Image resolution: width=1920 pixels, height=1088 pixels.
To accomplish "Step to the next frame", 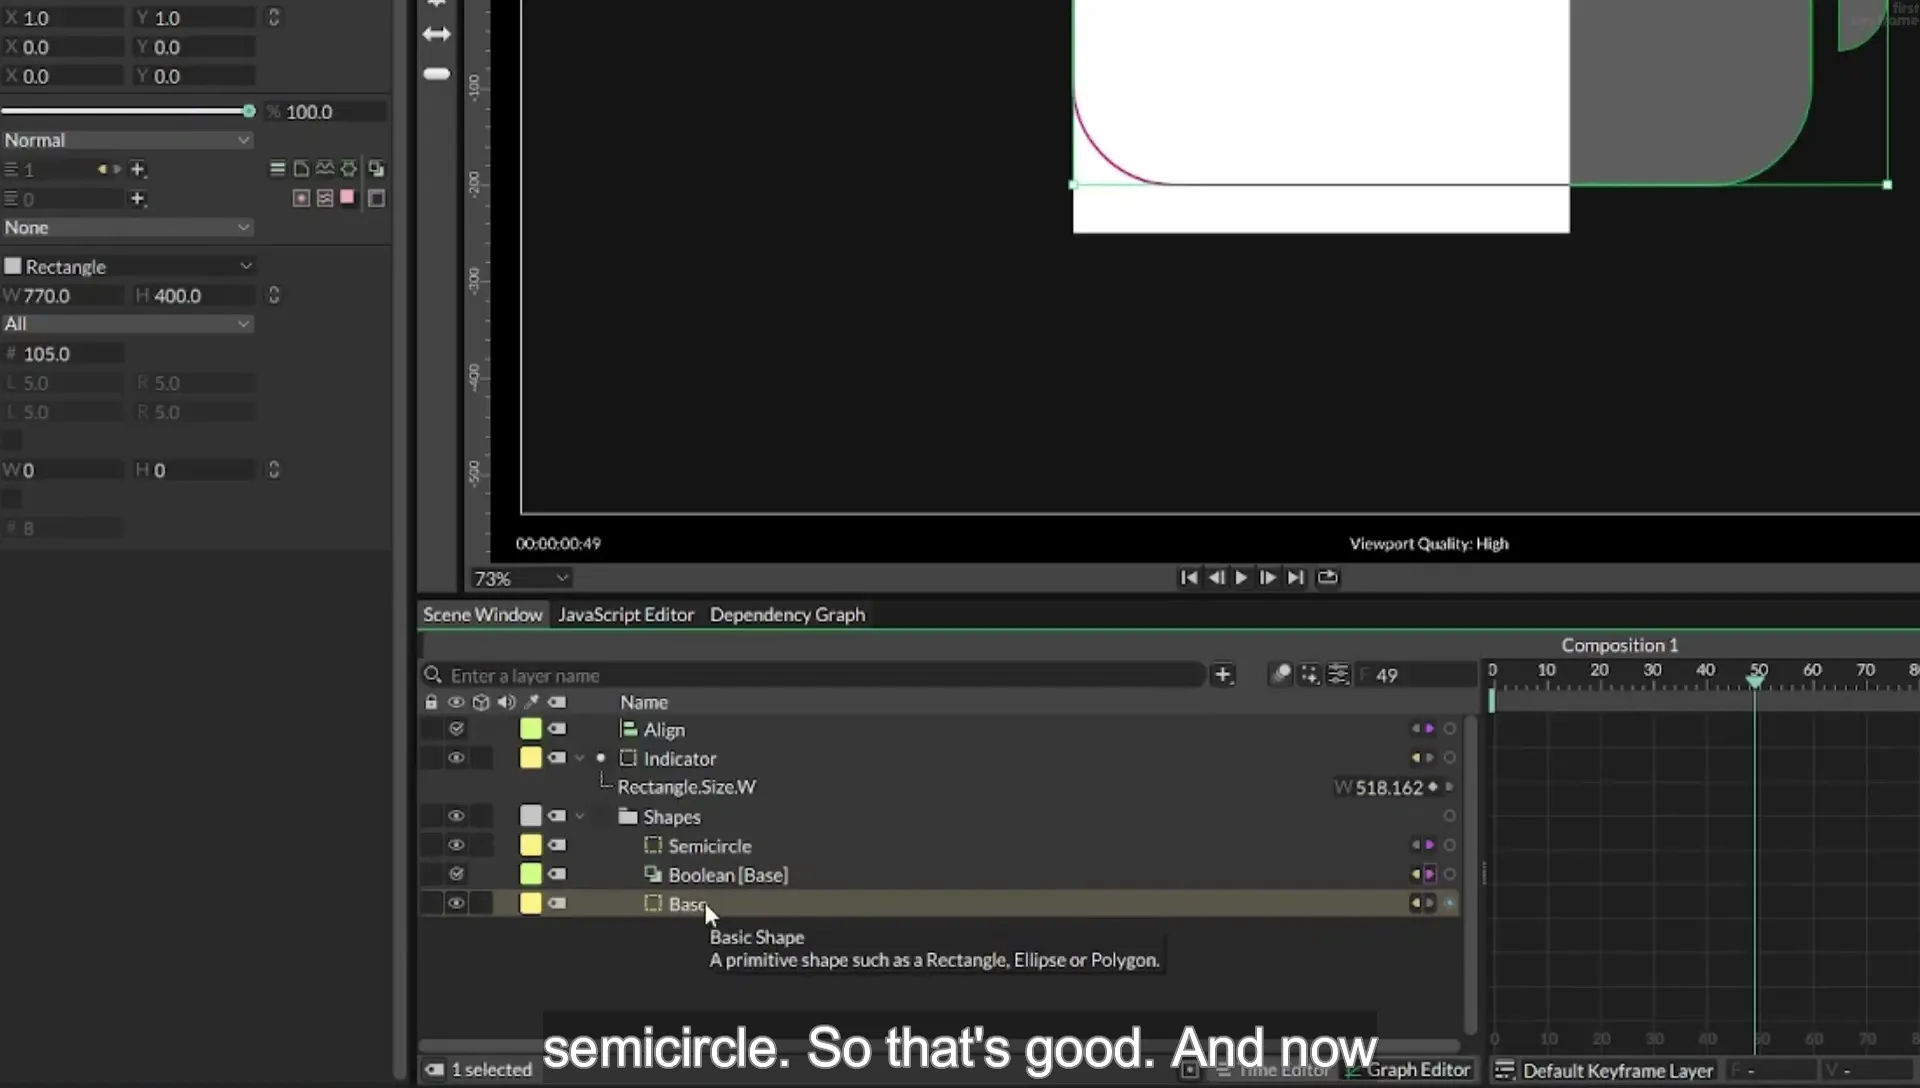I will (1267, 578).
